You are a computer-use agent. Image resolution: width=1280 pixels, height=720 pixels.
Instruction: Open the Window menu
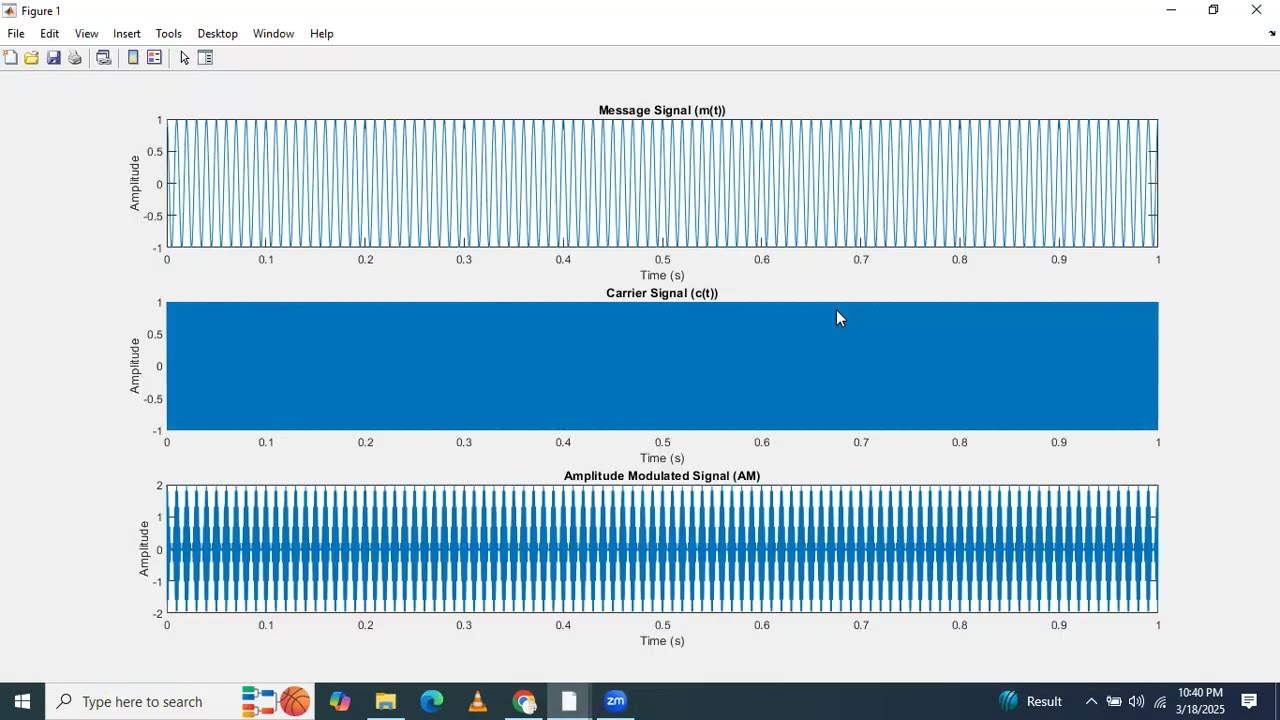click(274, 34)
